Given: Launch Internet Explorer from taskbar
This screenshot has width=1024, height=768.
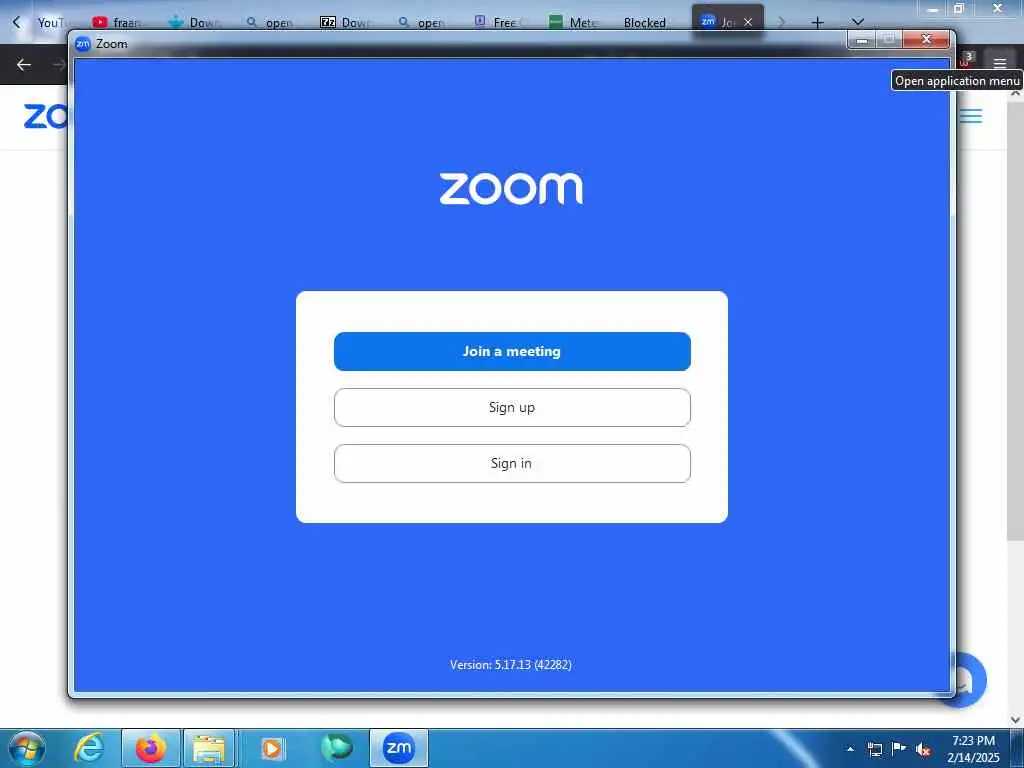Looking at the screenshot, I should [89, 748].
